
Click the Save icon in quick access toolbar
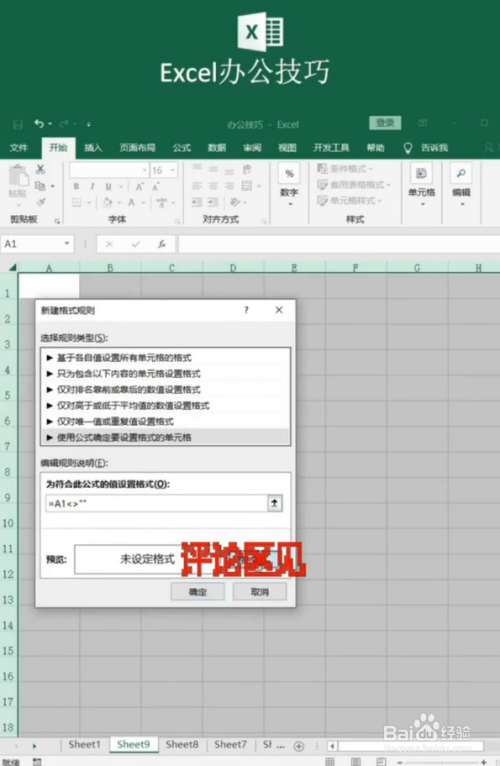pyautogui.click(x=18, y=125)
